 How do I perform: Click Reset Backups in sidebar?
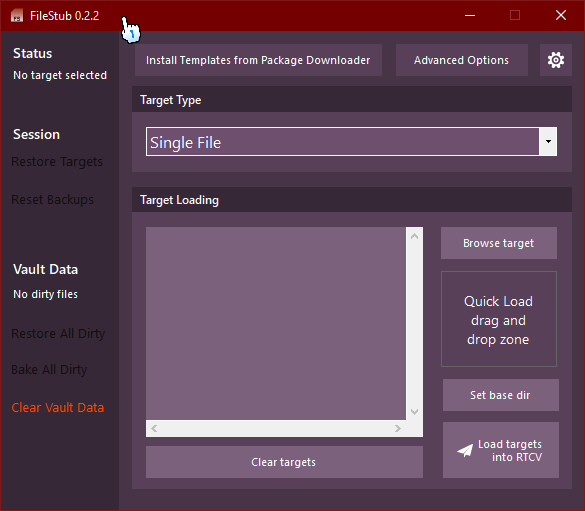(x=53, y=200)
